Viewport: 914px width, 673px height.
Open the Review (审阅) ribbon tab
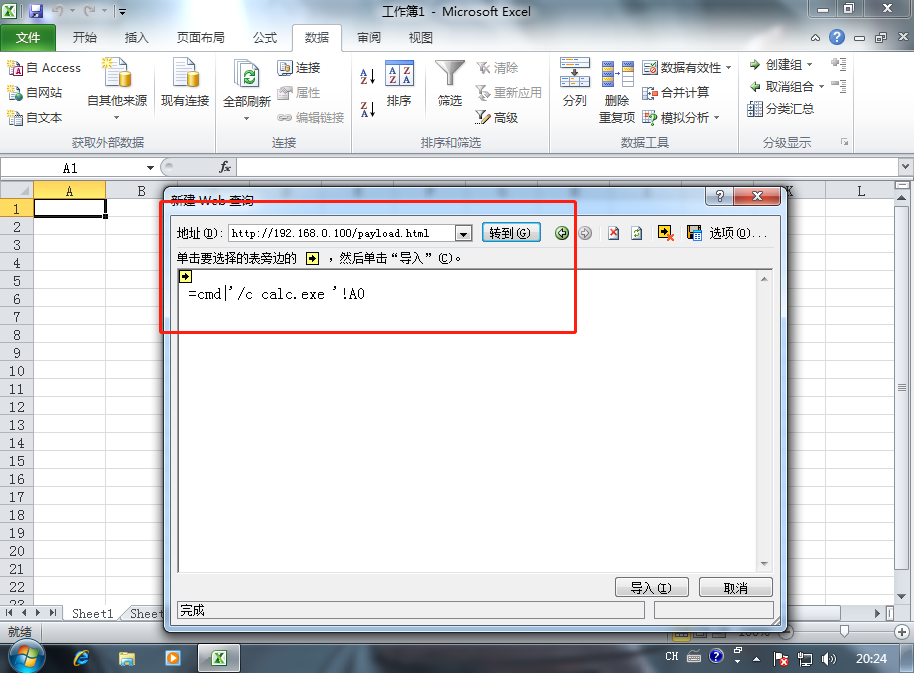[369, 38]
